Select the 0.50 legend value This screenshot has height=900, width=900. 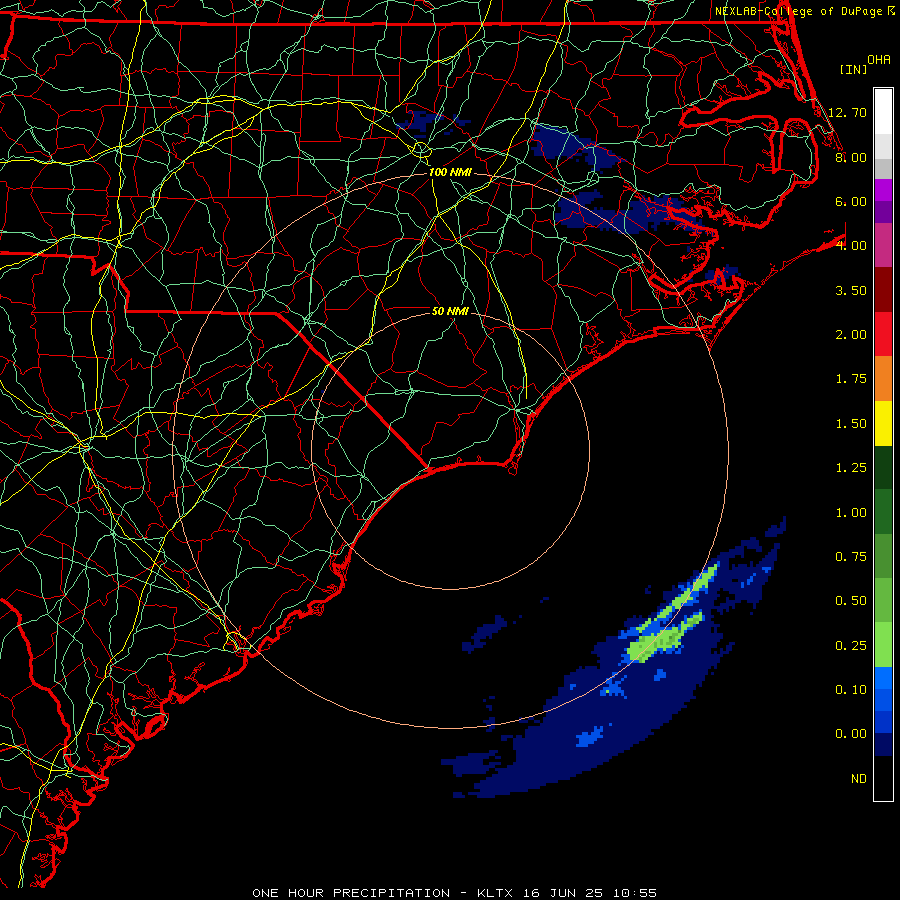pos(851,601)
